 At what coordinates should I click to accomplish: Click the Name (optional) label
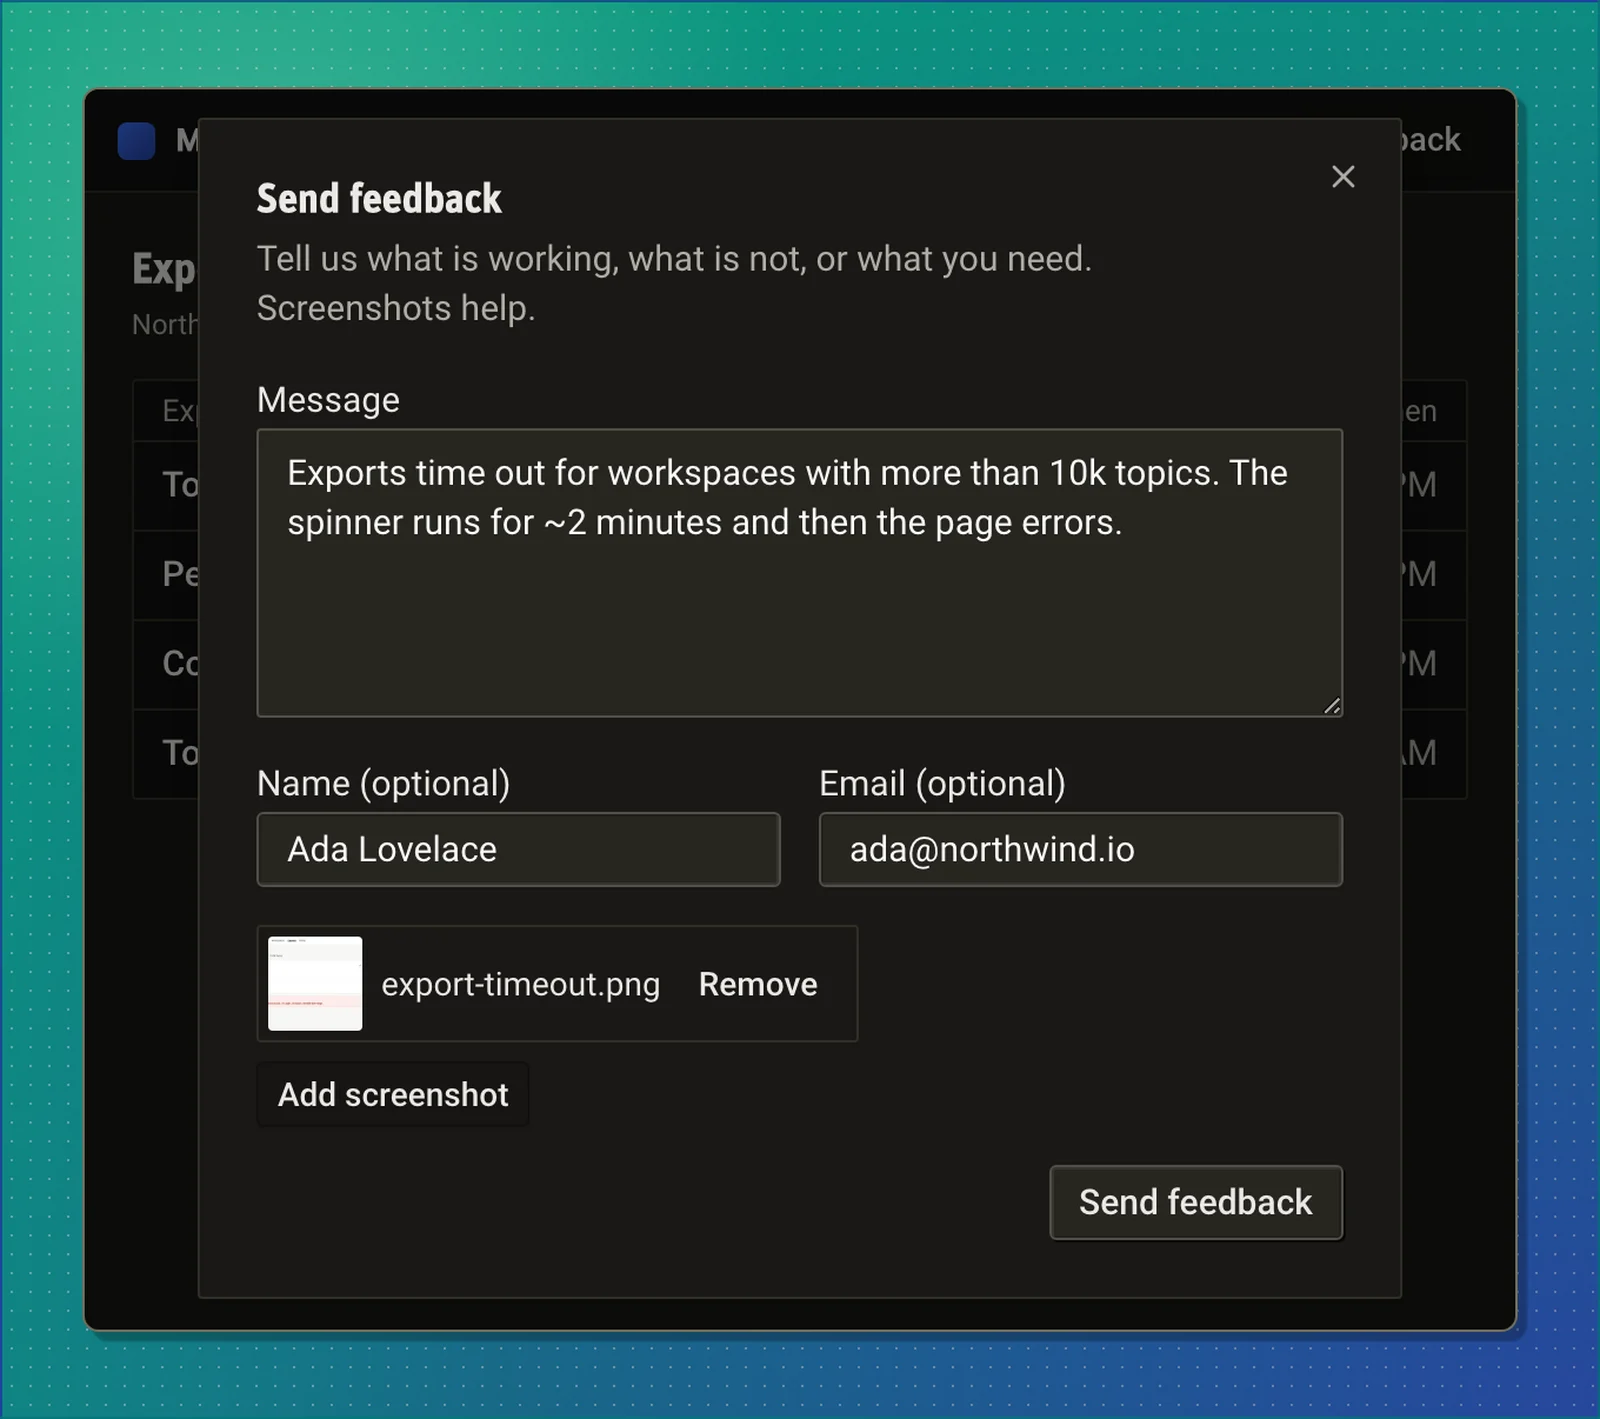coord(384,783)
